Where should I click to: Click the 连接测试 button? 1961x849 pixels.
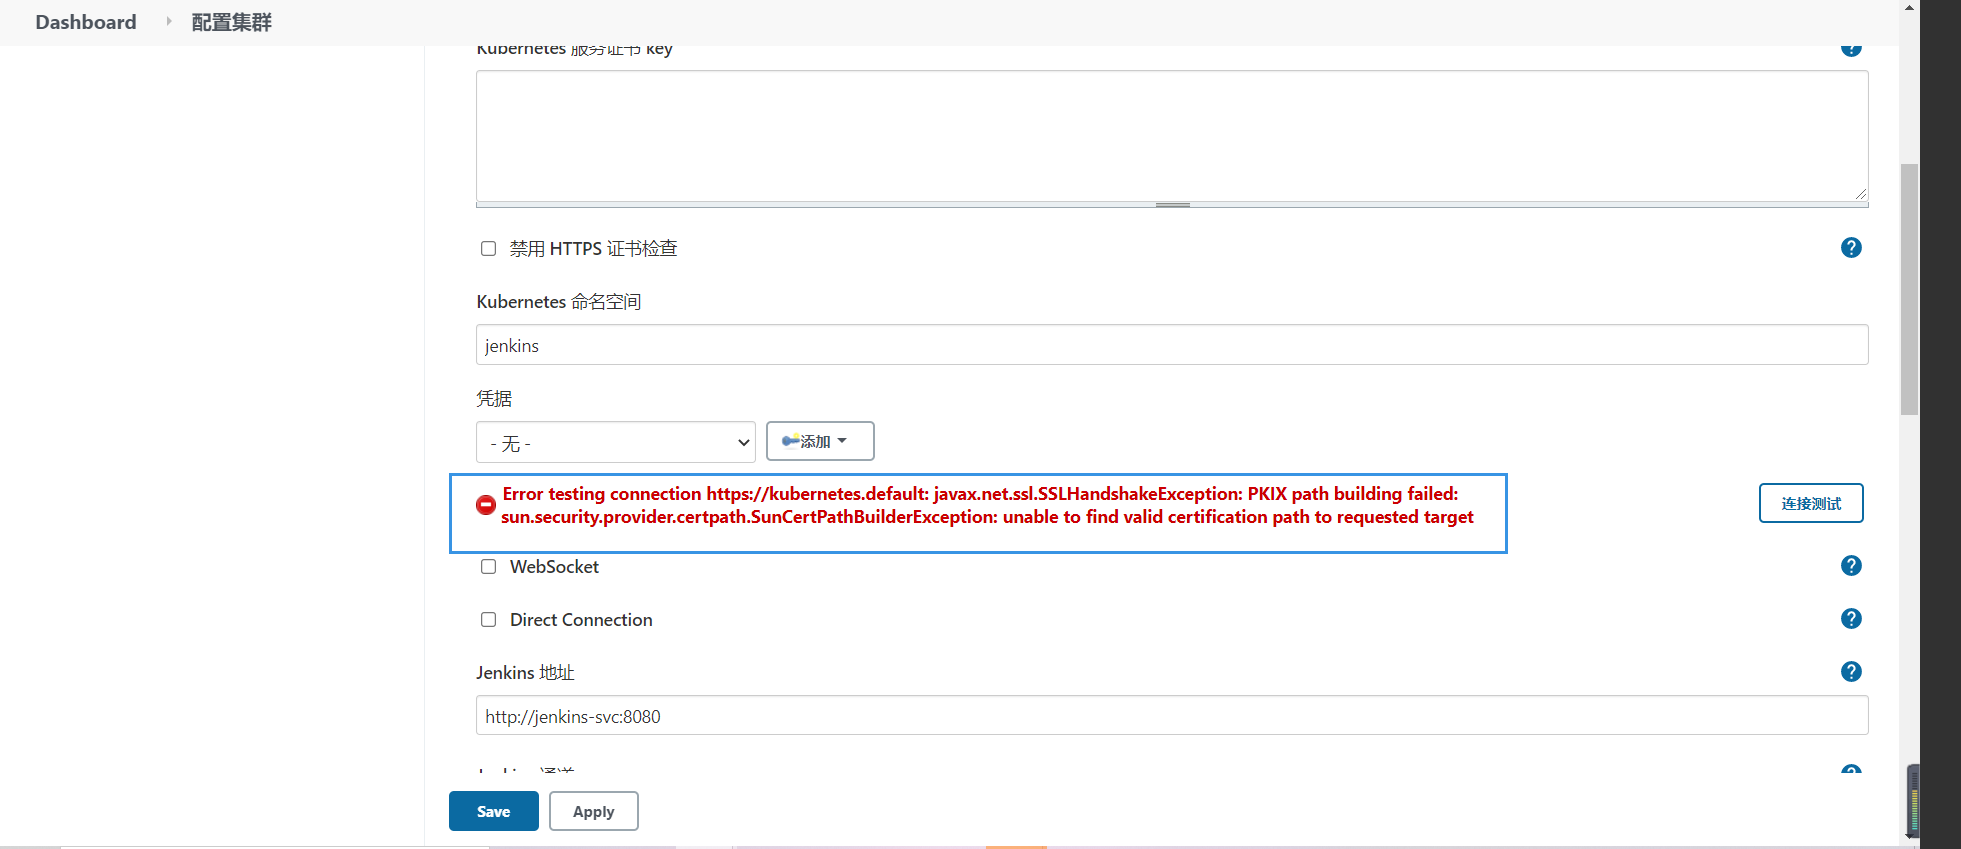1811,503
